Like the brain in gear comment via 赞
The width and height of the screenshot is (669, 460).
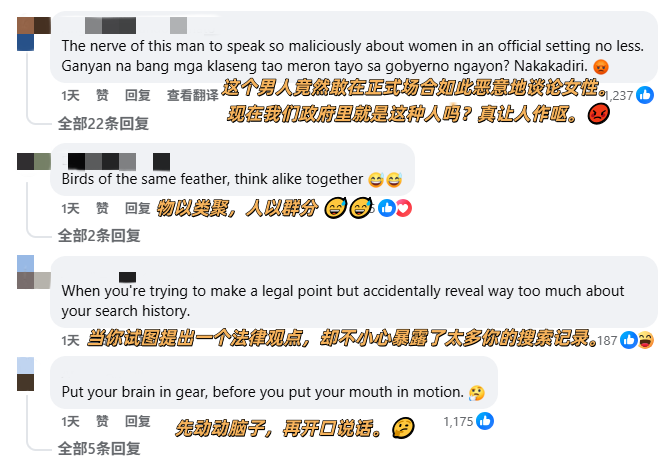pos(102,421)
